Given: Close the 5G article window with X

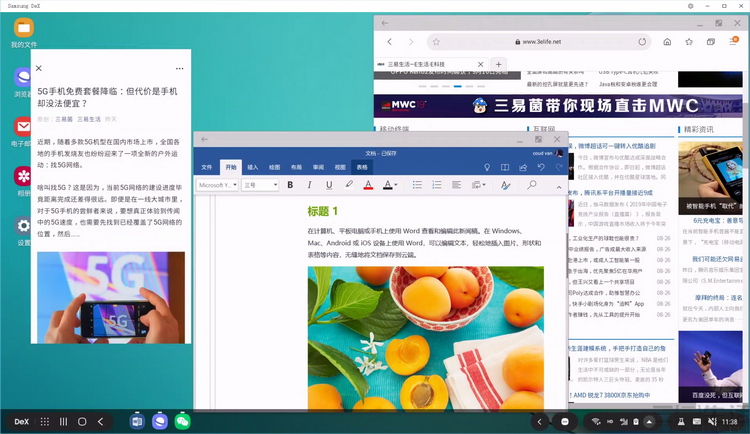Looking at the screenshot, I should (39, 68).
